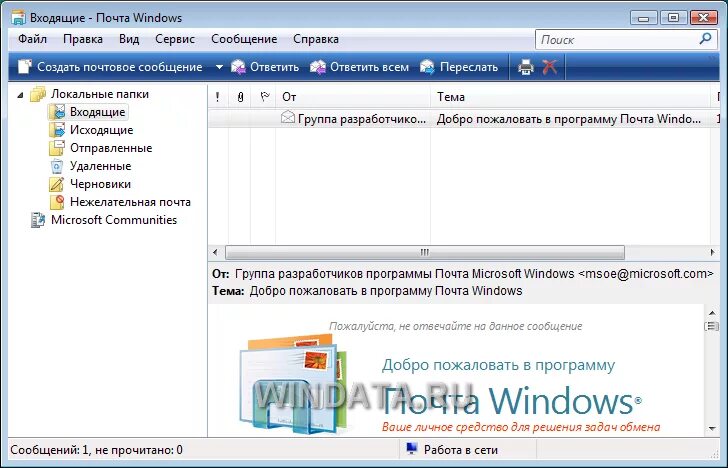Click the Windows Mail title bar icon
The width and height of the screenshot is (728, 468).
(x=18, y=18)
